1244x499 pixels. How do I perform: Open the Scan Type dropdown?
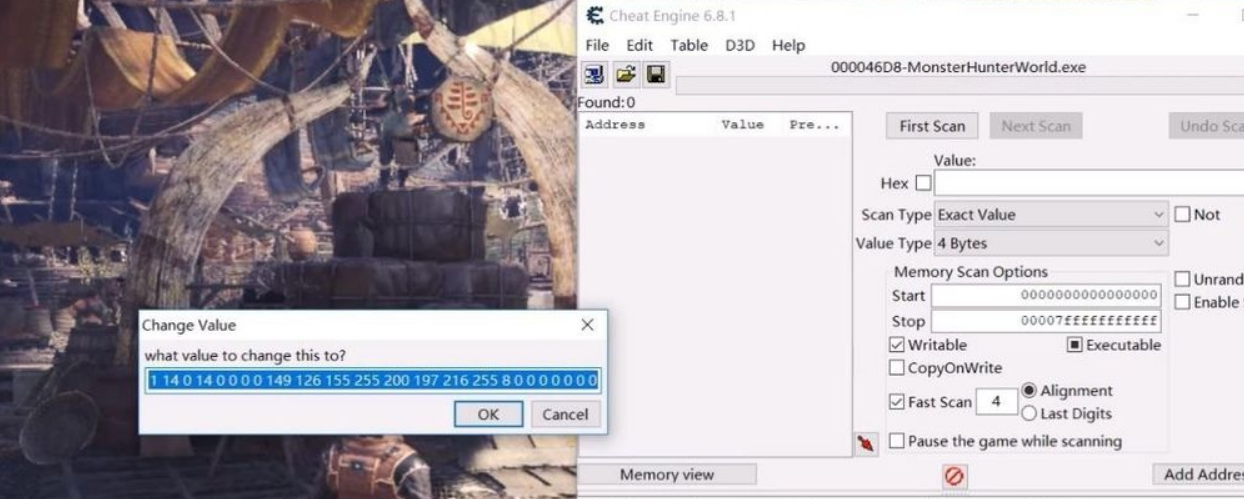[1051, 214]
